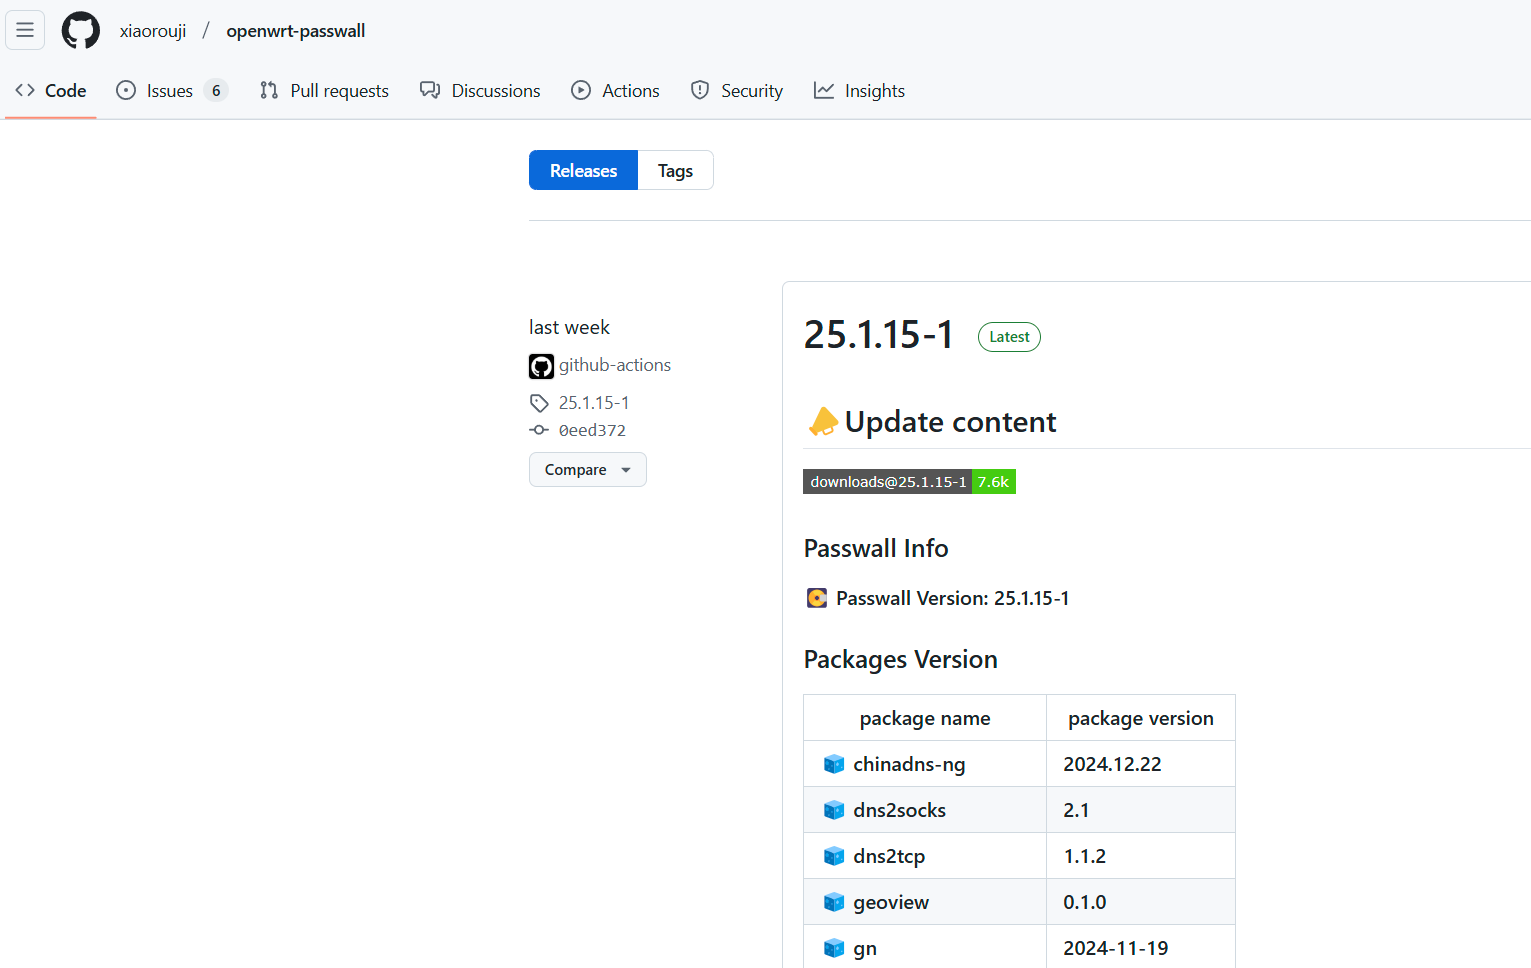View the Insights tab
The height and width of the screenshot is (968, 1531).
pos(859,91)
